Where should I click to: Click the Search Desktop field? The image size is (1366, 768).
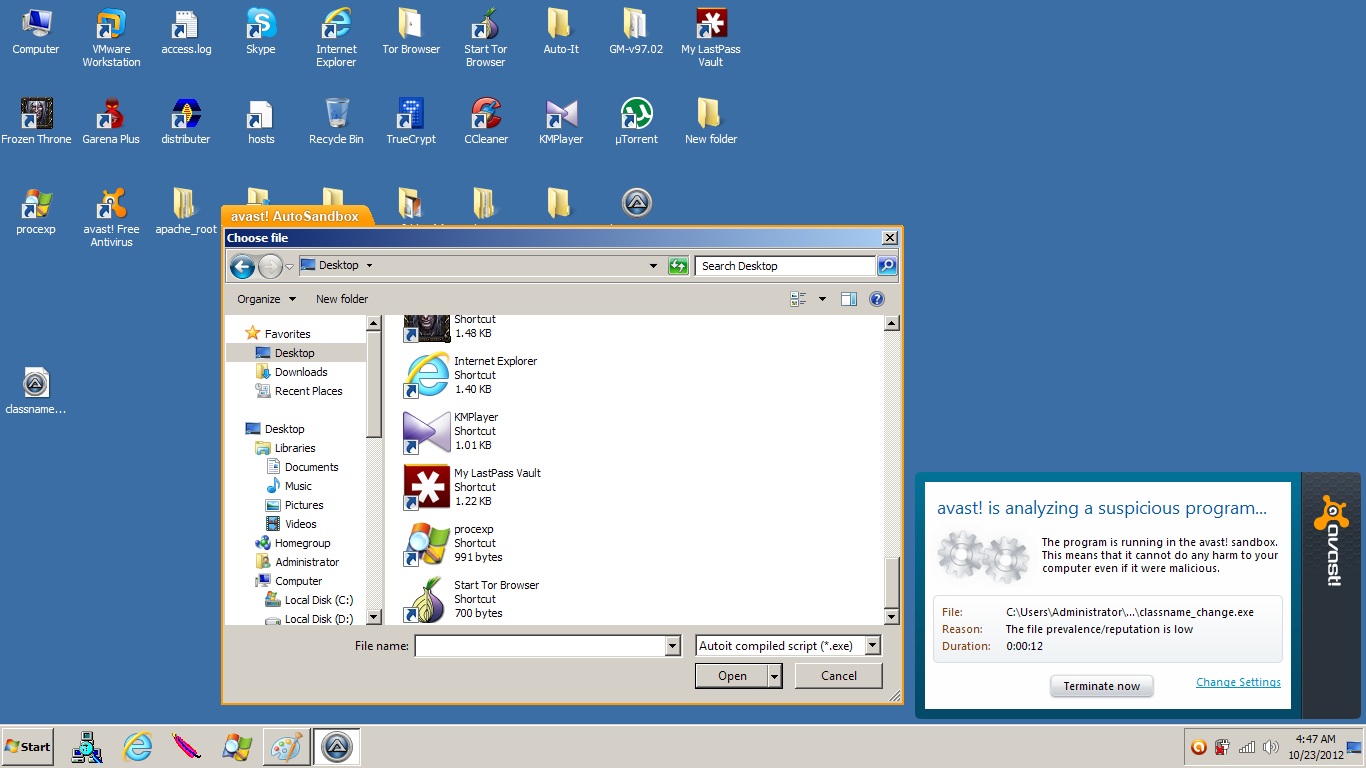pos(785,266)
